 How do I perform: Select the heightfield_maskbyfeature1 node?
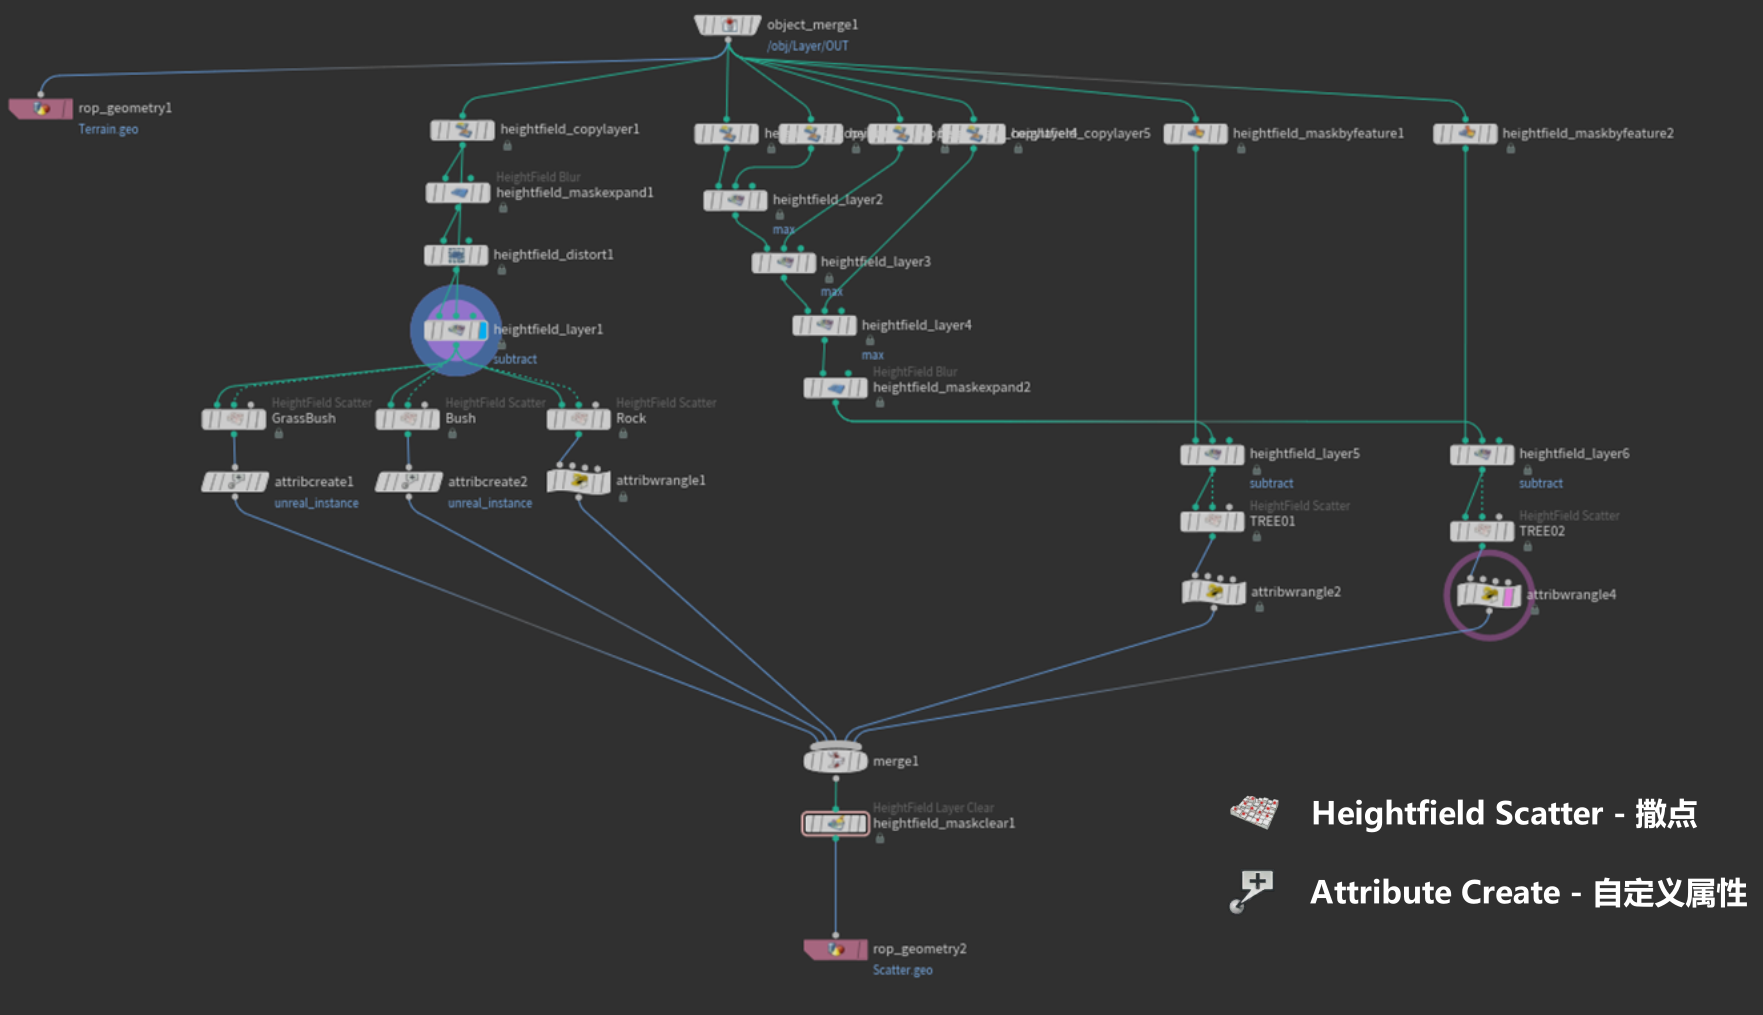[x=1196, y=134]
